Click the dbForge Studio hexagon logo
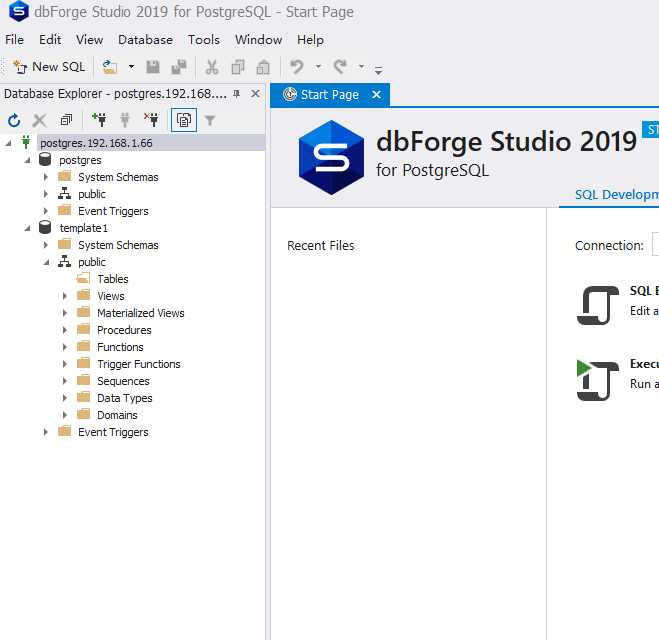The image size is (659, 640). 331,158
